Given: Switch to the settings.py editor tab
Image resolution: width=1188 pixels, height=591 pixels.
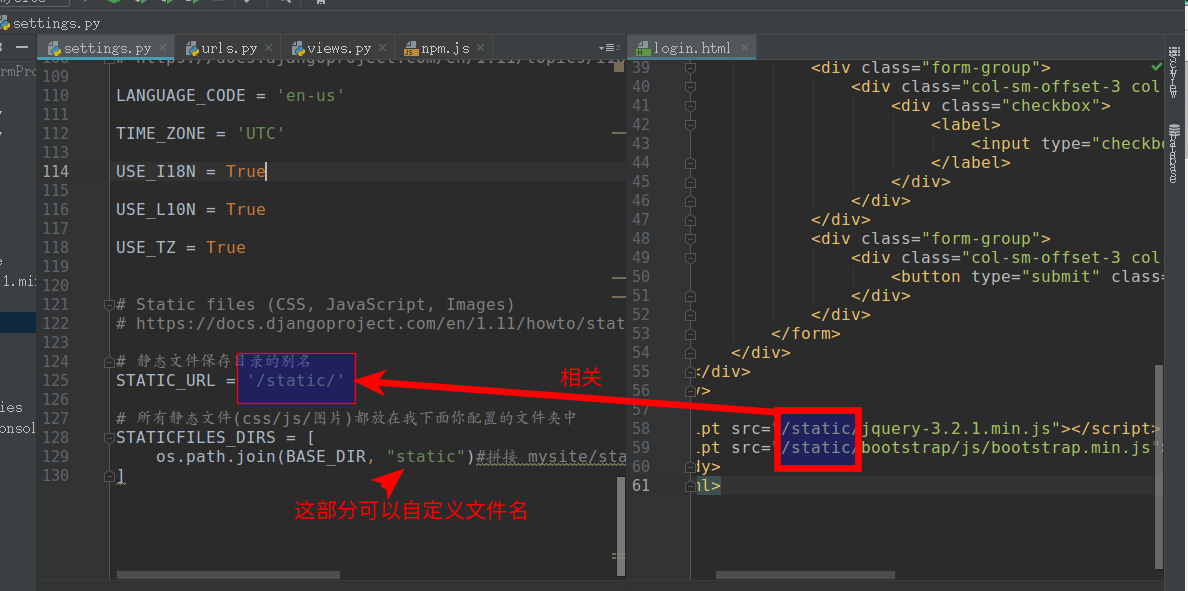Looking at the screenshot, I should pyautogui.click(x=106, y=48).
